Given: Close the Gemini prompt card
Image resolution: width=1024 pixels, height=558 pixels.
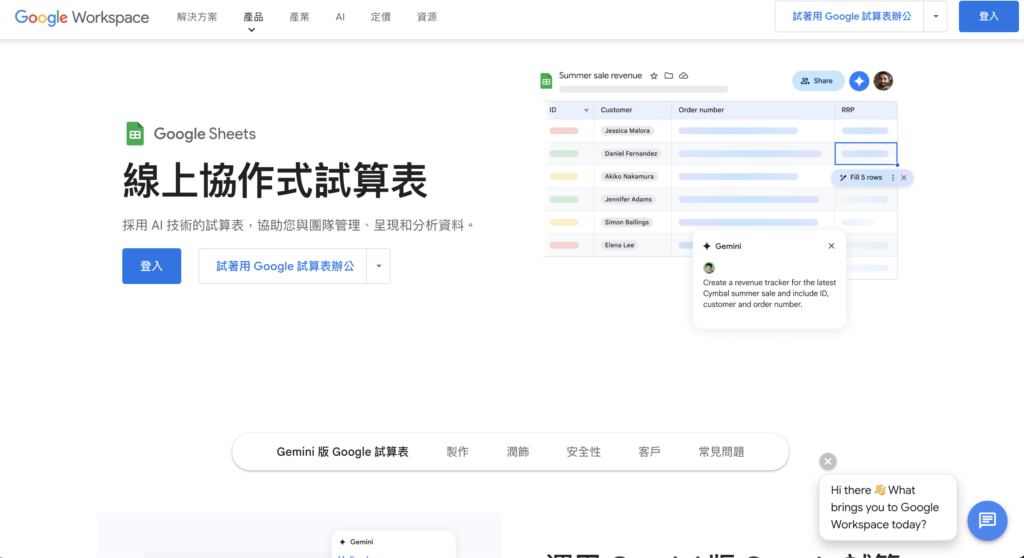Looking at the screenshot, I should pyautogui.click(x=831, y=246).
